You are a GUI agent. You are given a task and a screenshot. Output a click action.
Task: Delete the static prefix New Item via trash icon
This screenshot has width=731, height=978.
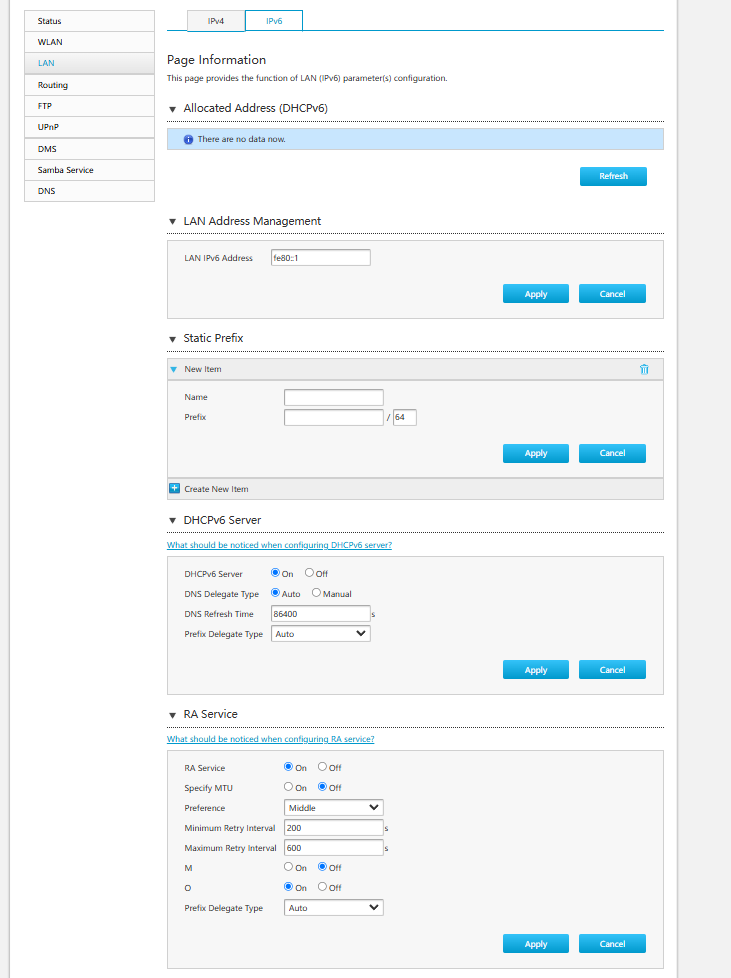(644, 369)
